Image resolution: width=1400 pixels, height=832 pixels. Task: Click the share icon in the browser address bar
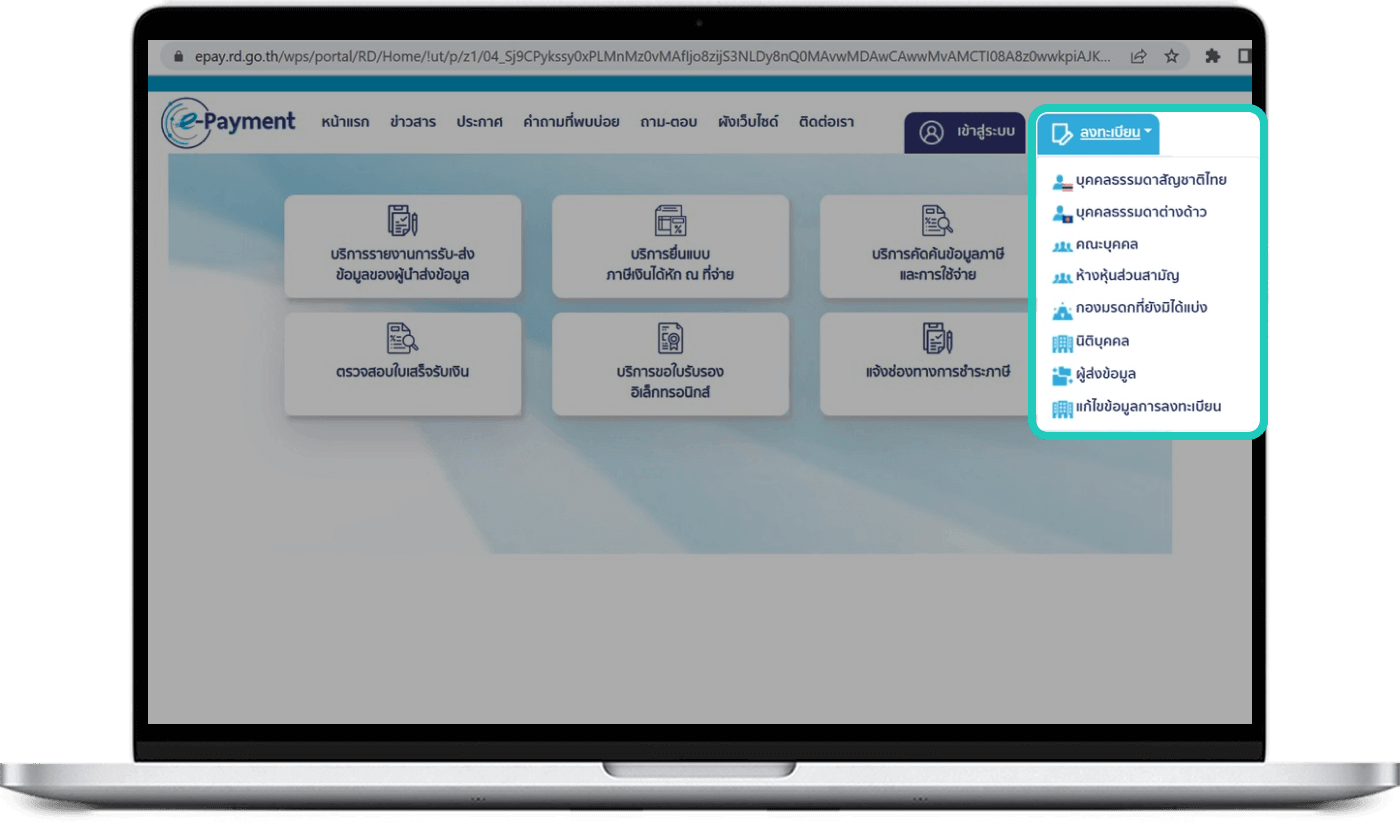point(1138,57)
